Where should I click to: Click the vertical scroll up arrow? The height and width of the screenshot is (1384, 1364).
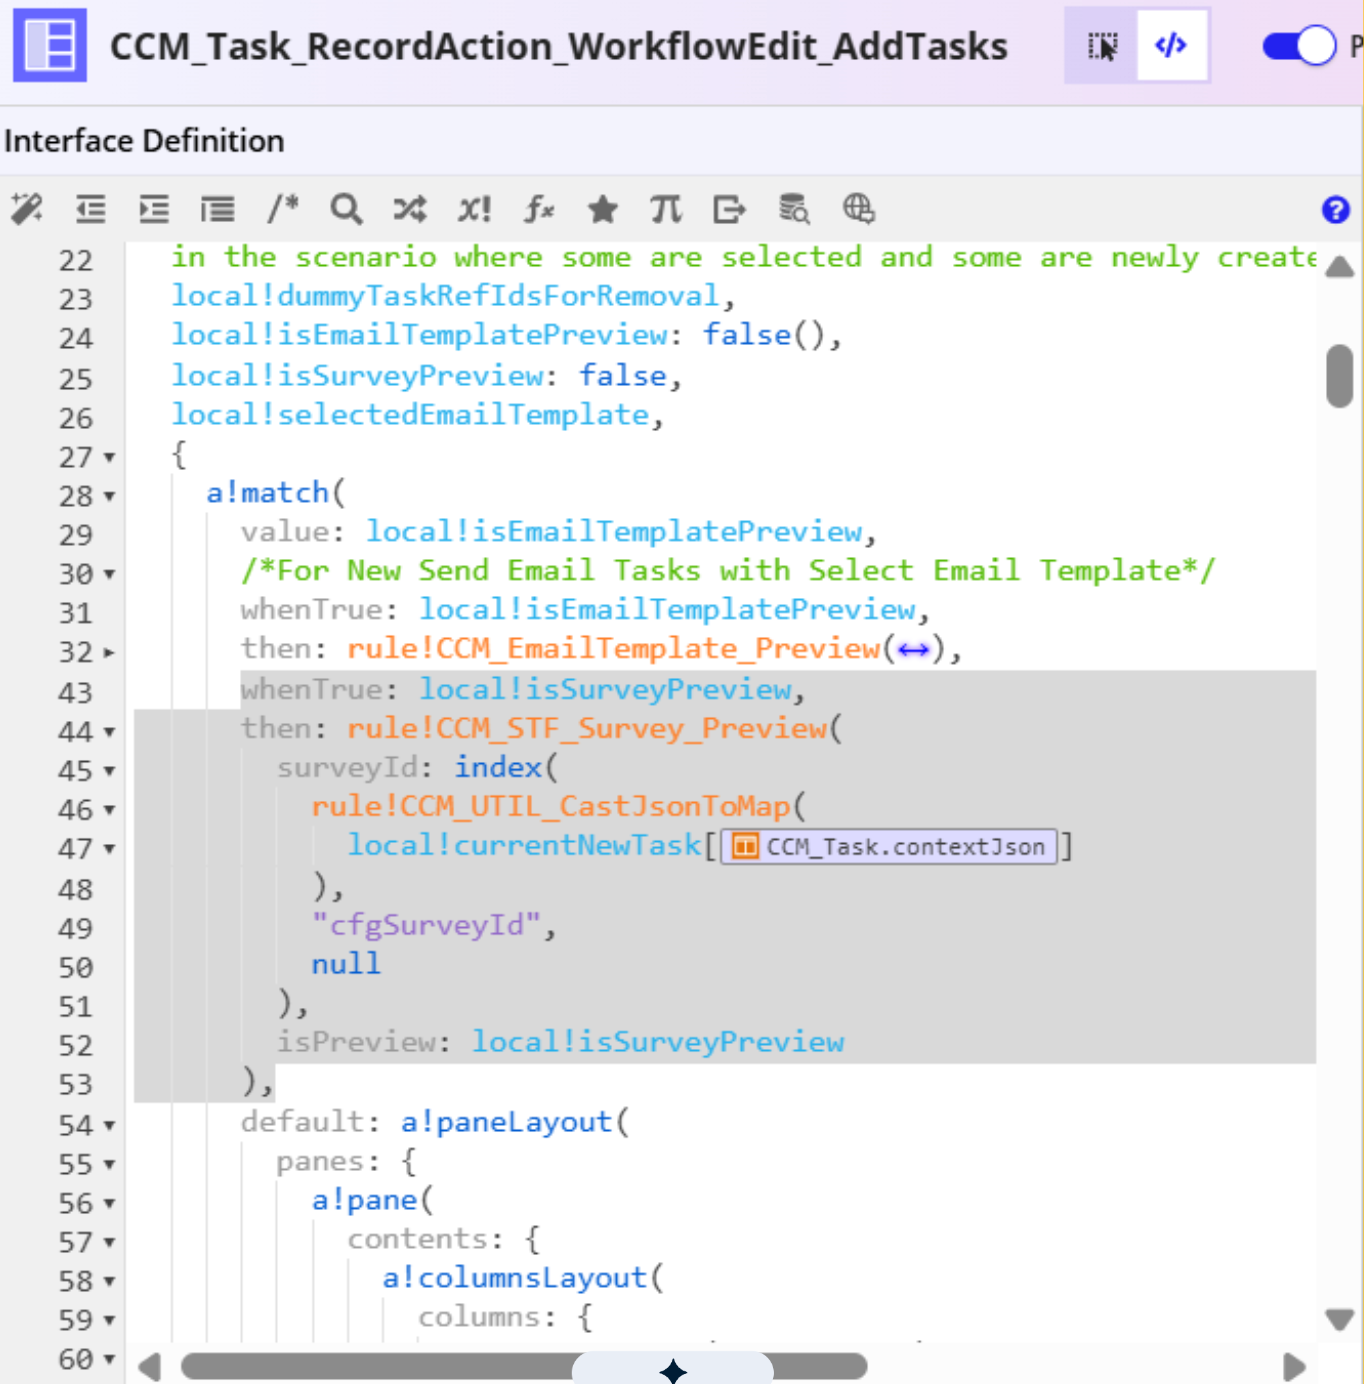tap(1340, 266)
